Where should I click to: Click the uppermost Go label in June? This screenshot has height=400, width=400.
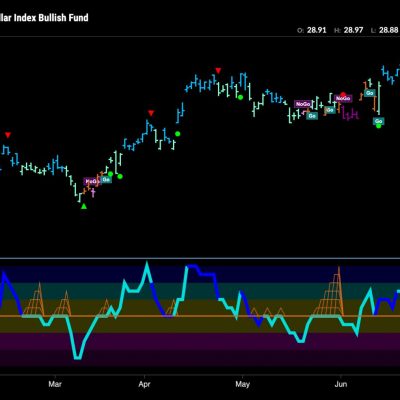tap(369, 93)
